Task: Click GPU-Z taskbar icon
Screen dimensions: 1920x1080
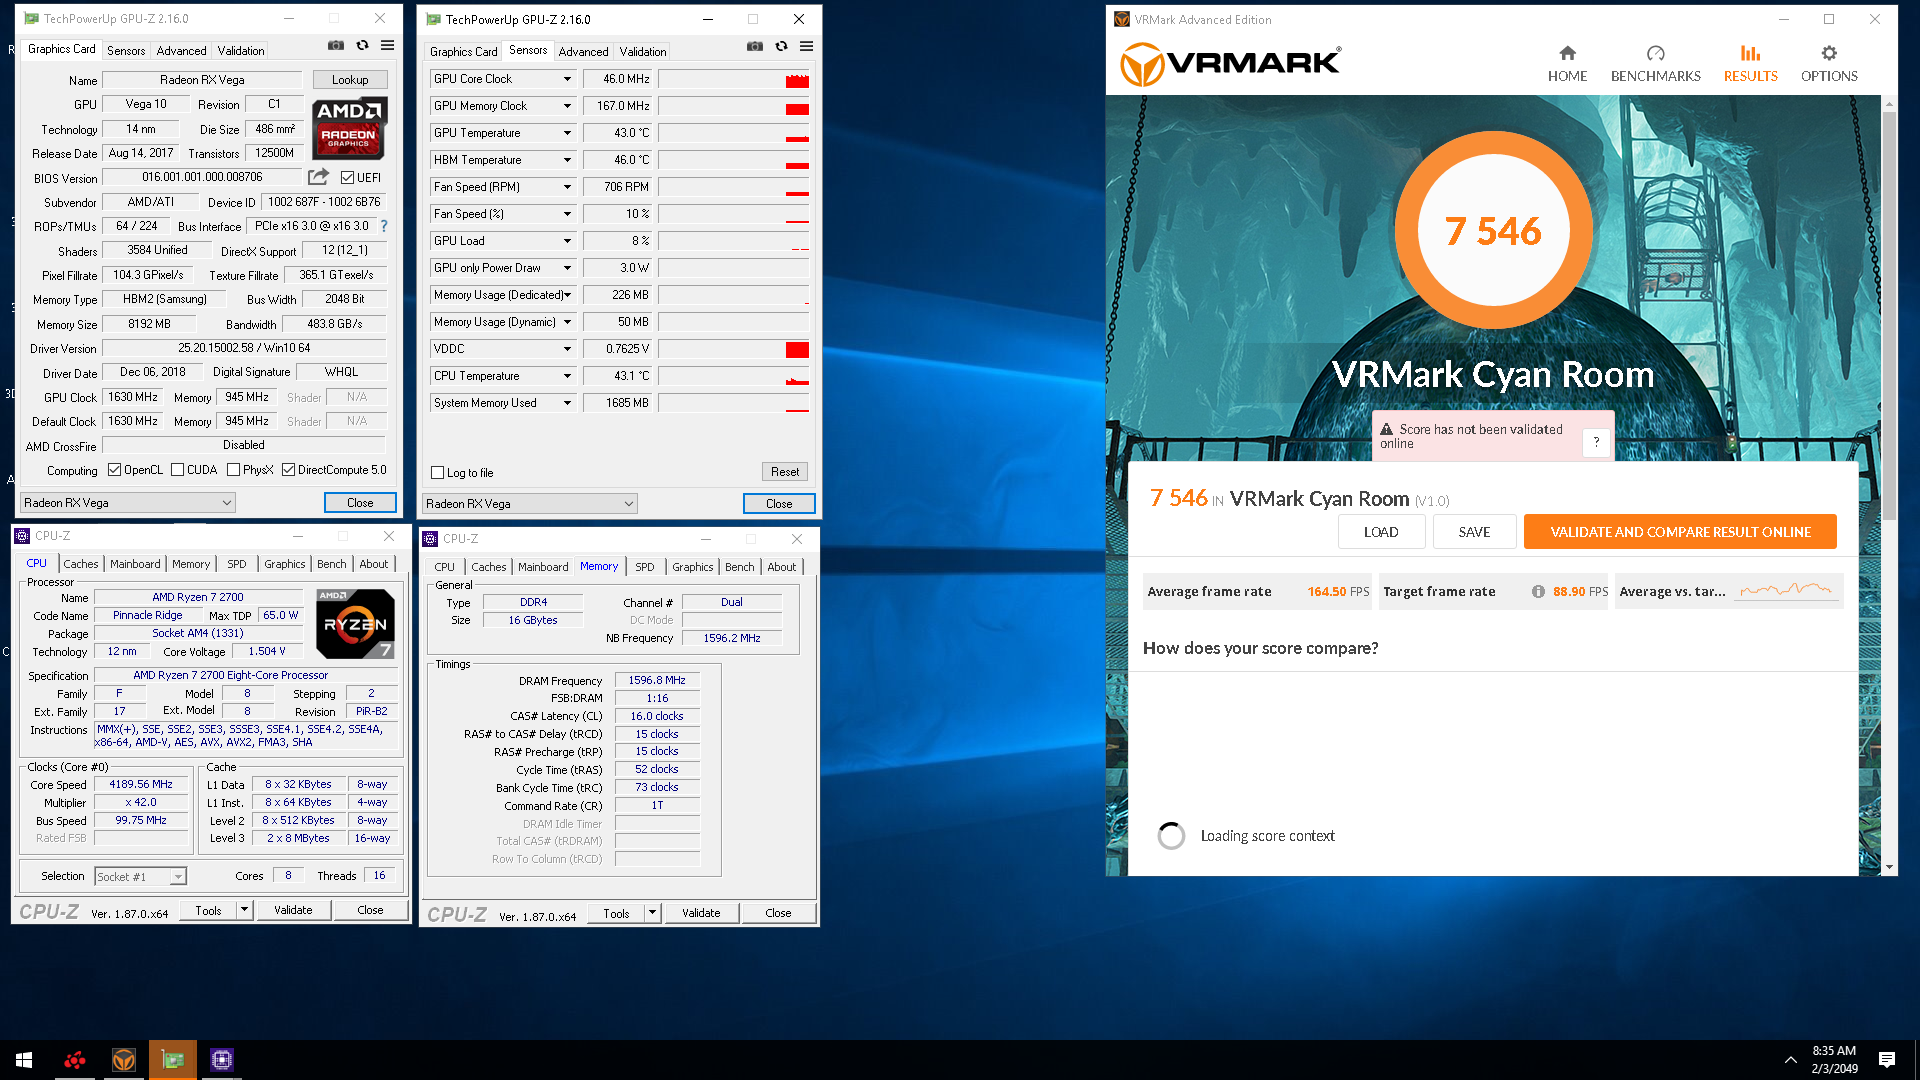Action: (173, 1060)
